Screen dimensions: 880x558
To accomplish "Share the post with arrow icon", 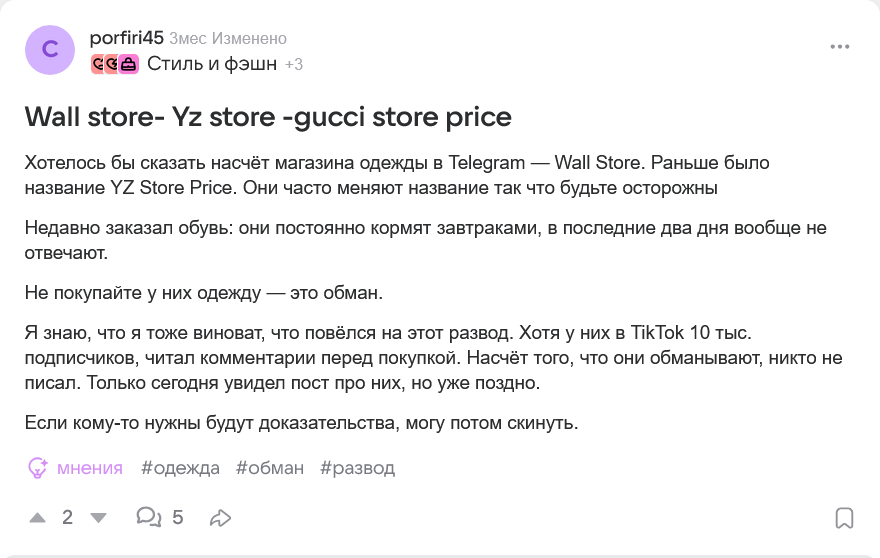I will click(x=220, y=518).
